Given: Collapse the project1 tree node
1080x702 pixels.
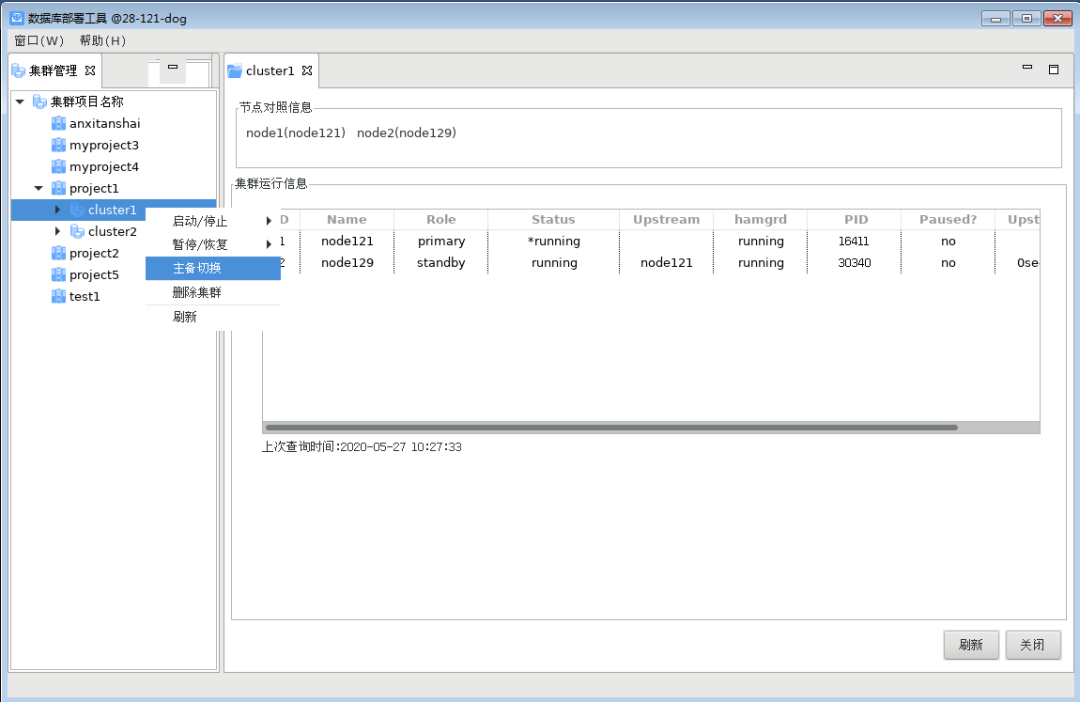Looking at the screenshot, I should [x=39, y=188].
